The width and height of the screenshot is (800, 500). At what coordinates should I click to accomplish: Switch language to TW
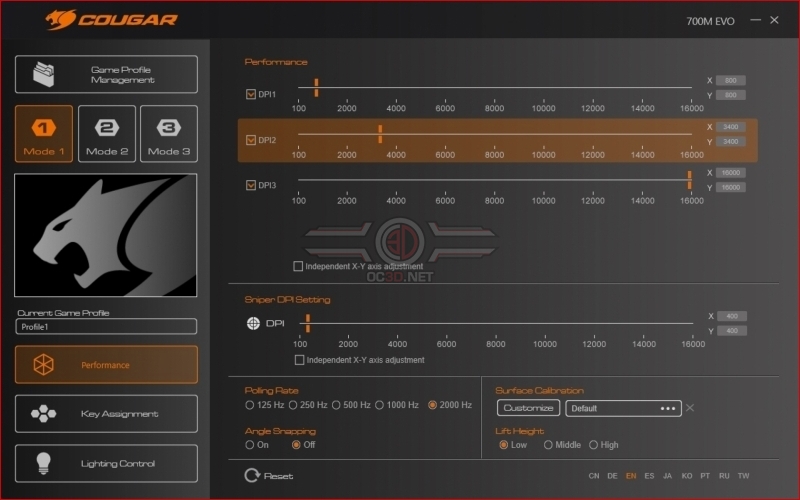tap(743, 476)
